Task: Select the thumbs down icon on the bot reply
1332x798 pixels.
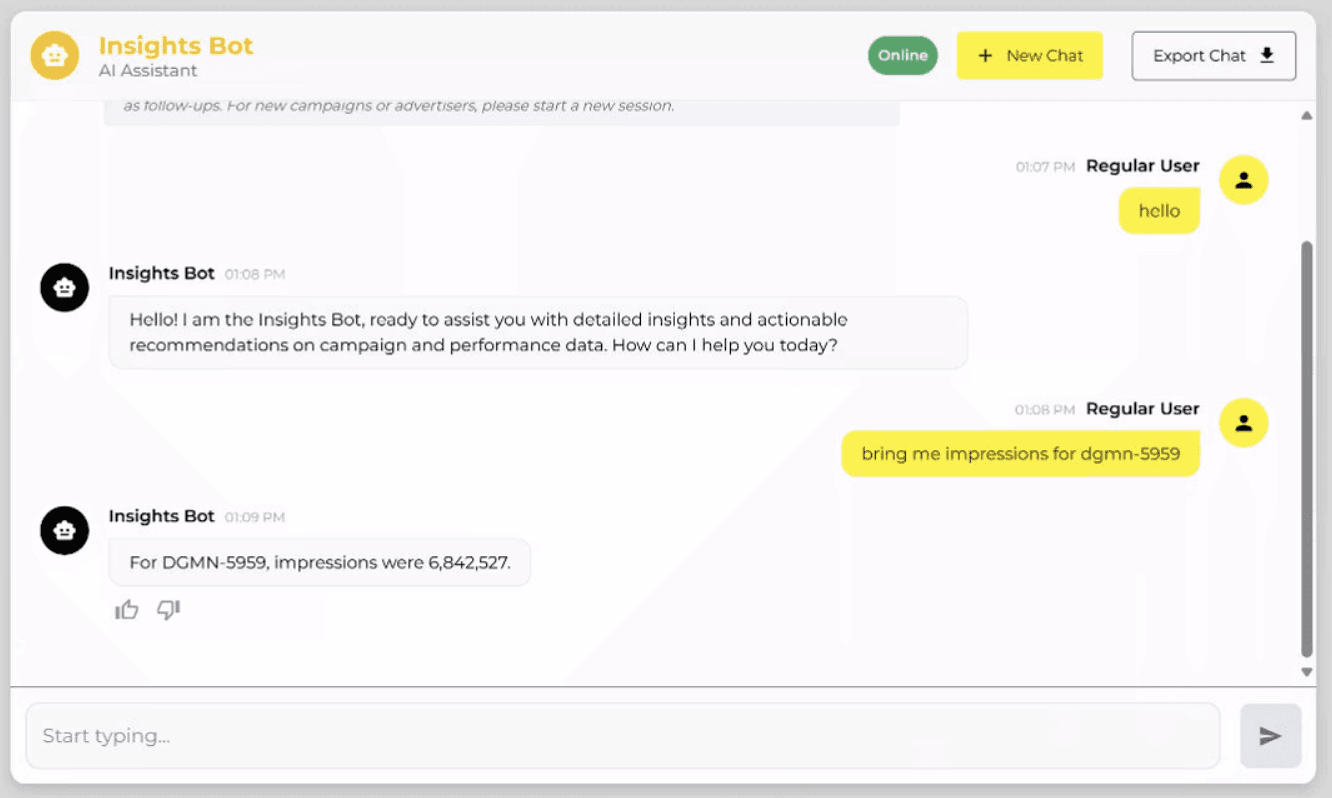Action: (168, 609)
